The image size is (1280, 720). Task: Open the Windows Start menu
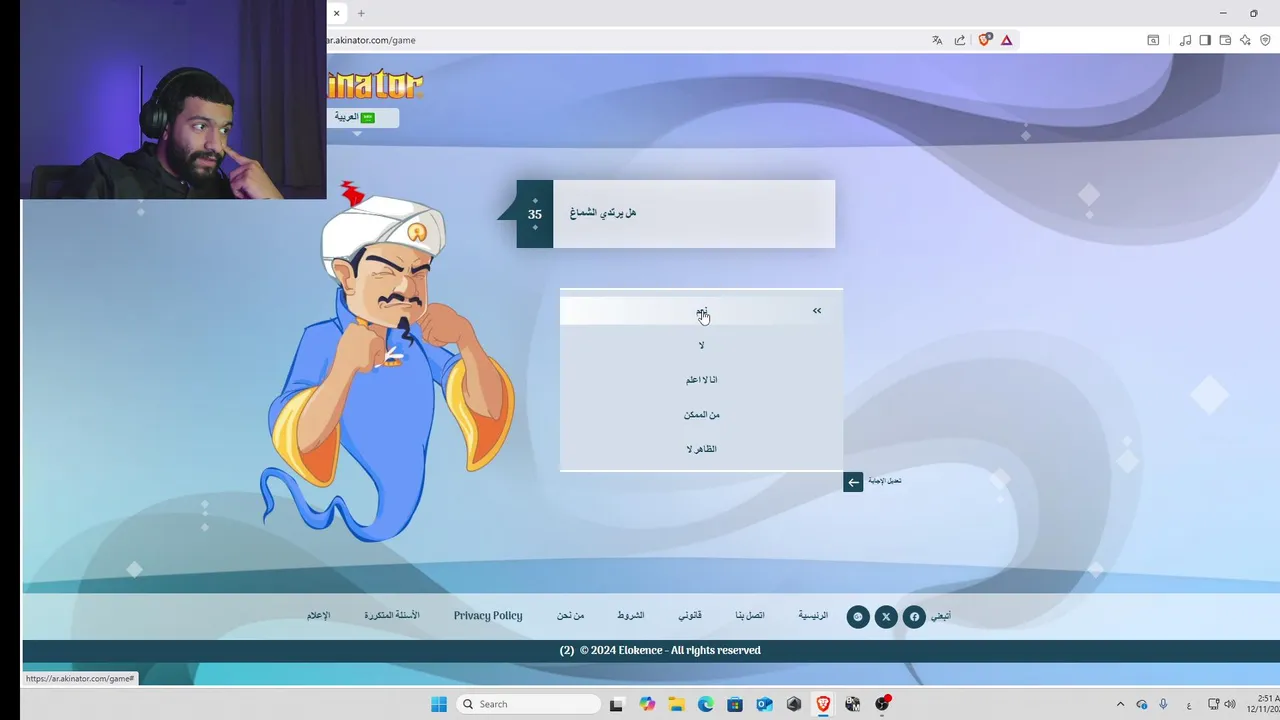coord(439,704)
